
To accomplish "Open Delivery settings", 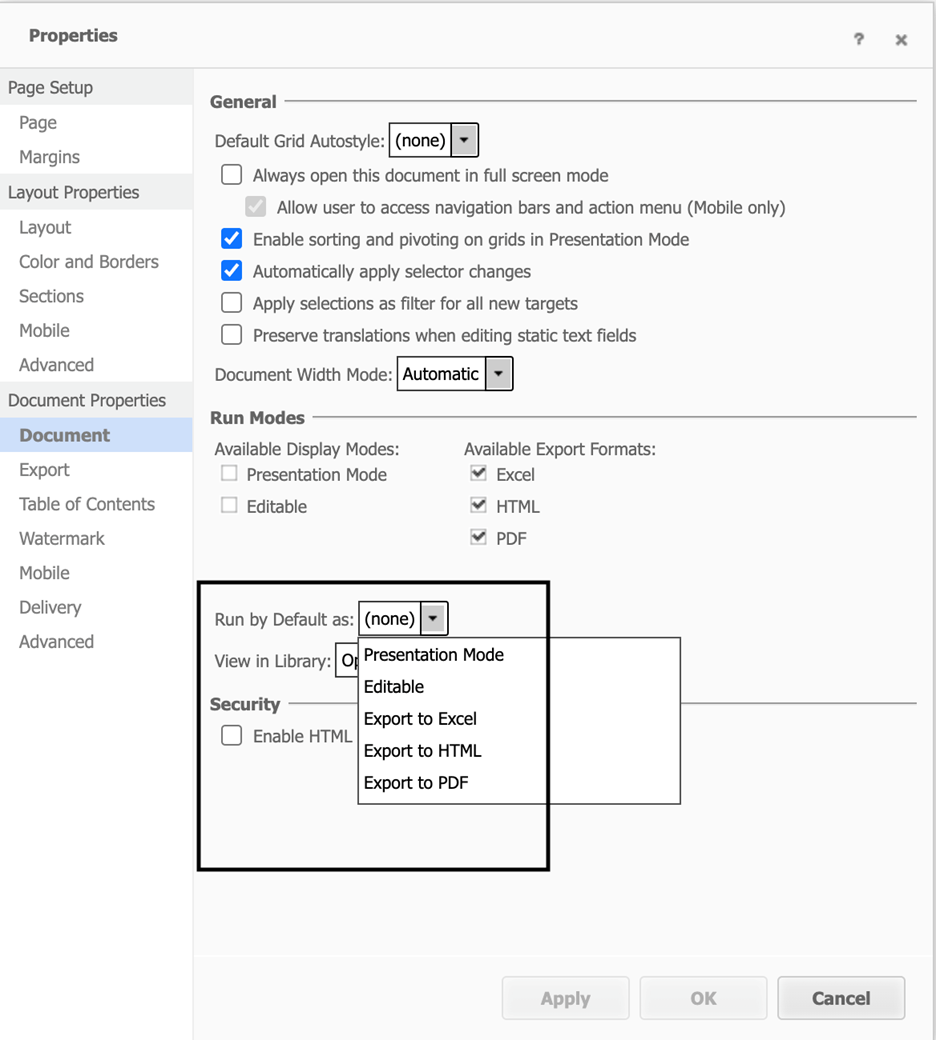I will click(x=96, y=607).
